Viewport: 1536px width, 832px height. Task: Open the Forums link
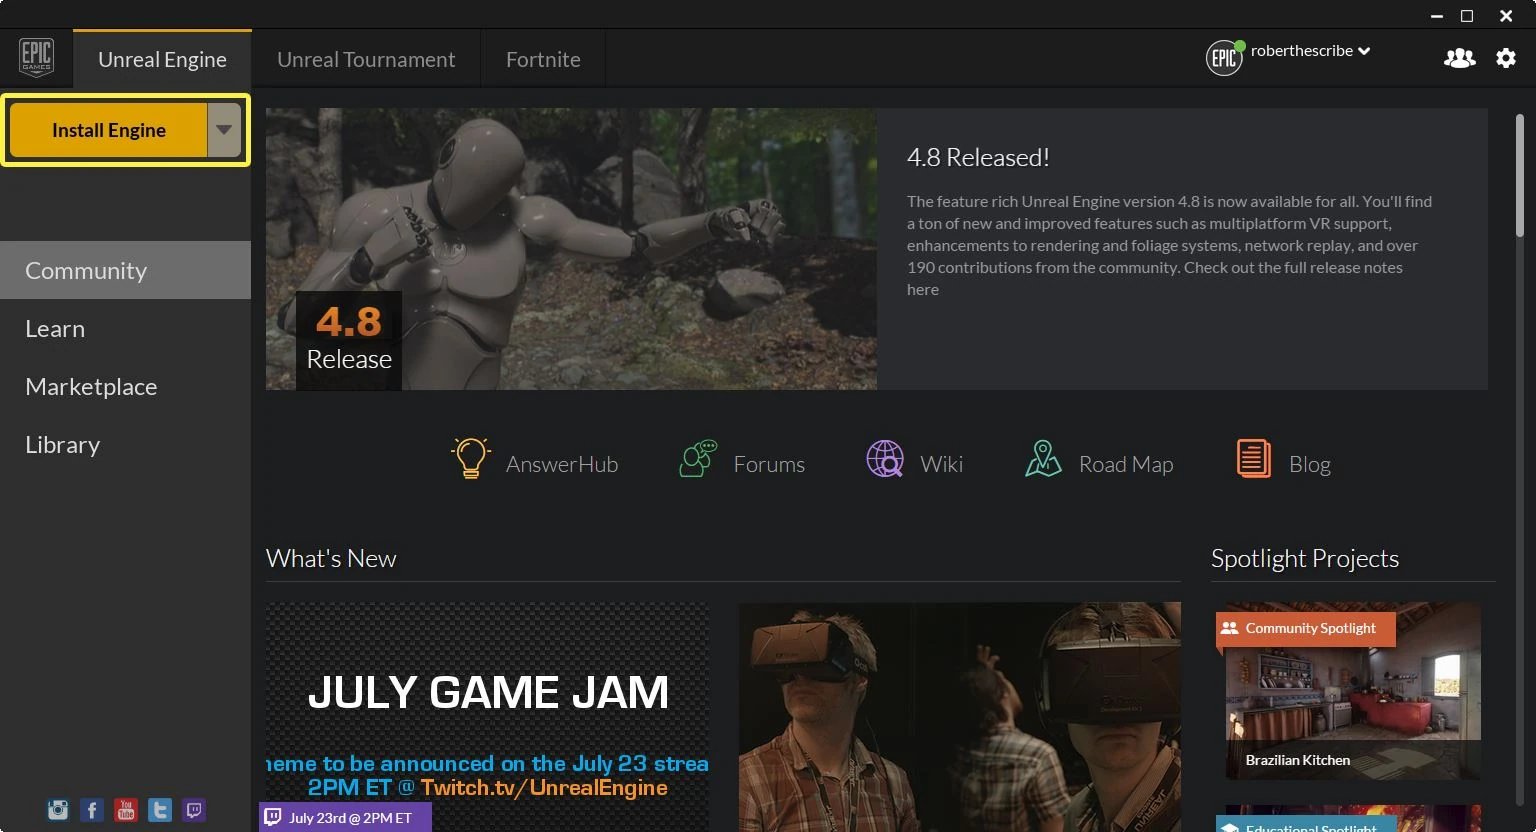click(x=769, y=464)
